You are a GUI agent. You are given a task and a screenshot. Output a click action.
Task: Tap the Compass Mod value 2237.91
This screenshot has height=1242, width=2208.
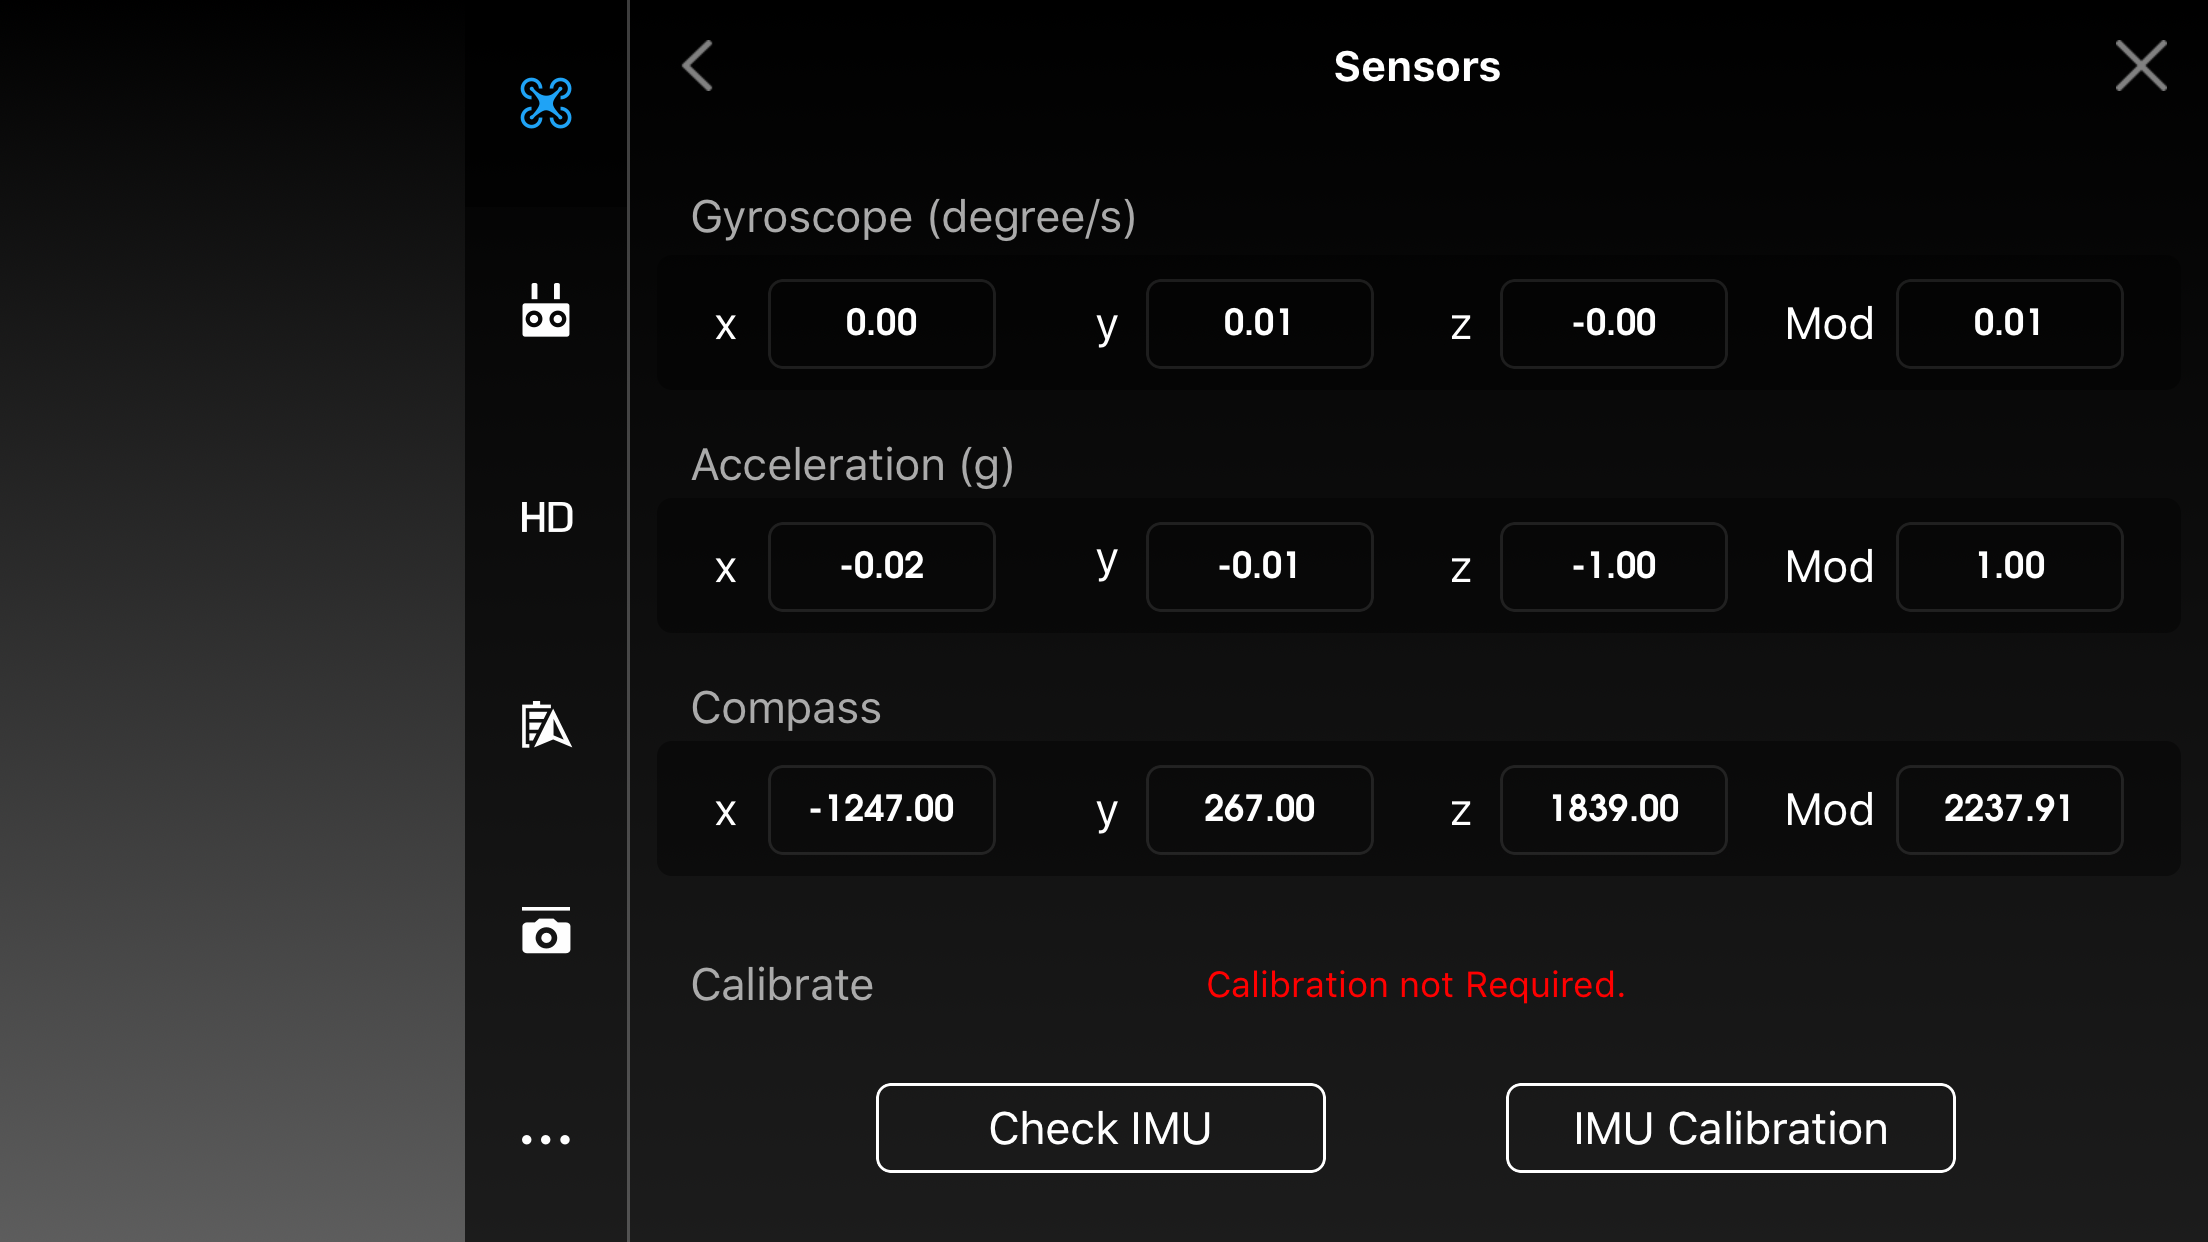click(x=2009, y=810)
